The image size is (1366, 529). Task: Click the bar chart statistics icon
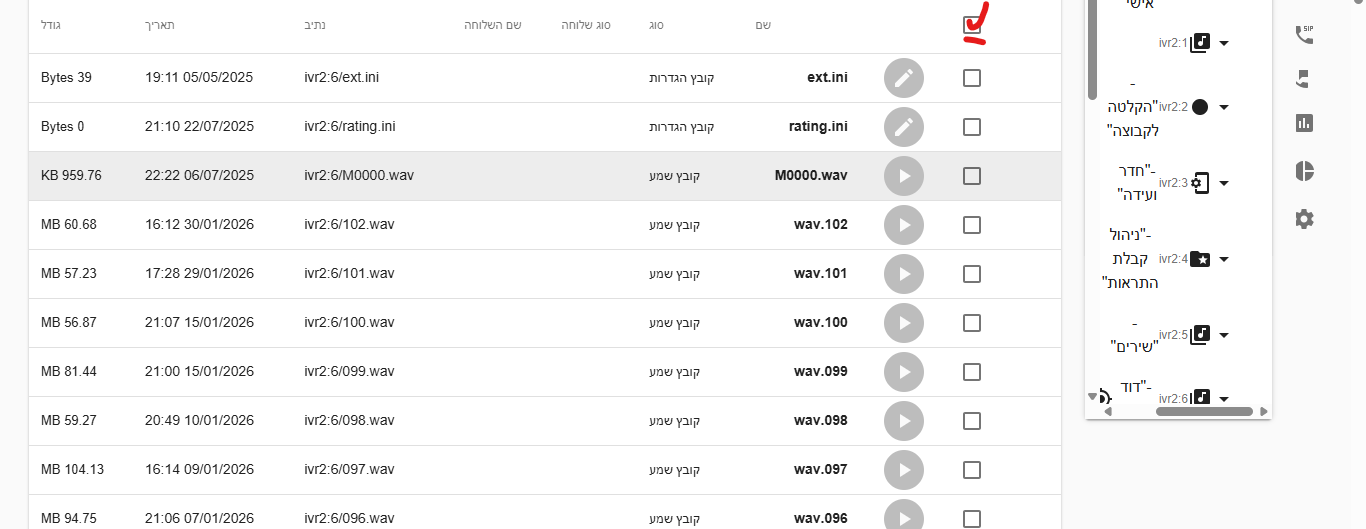click(x=1304, y=123)
